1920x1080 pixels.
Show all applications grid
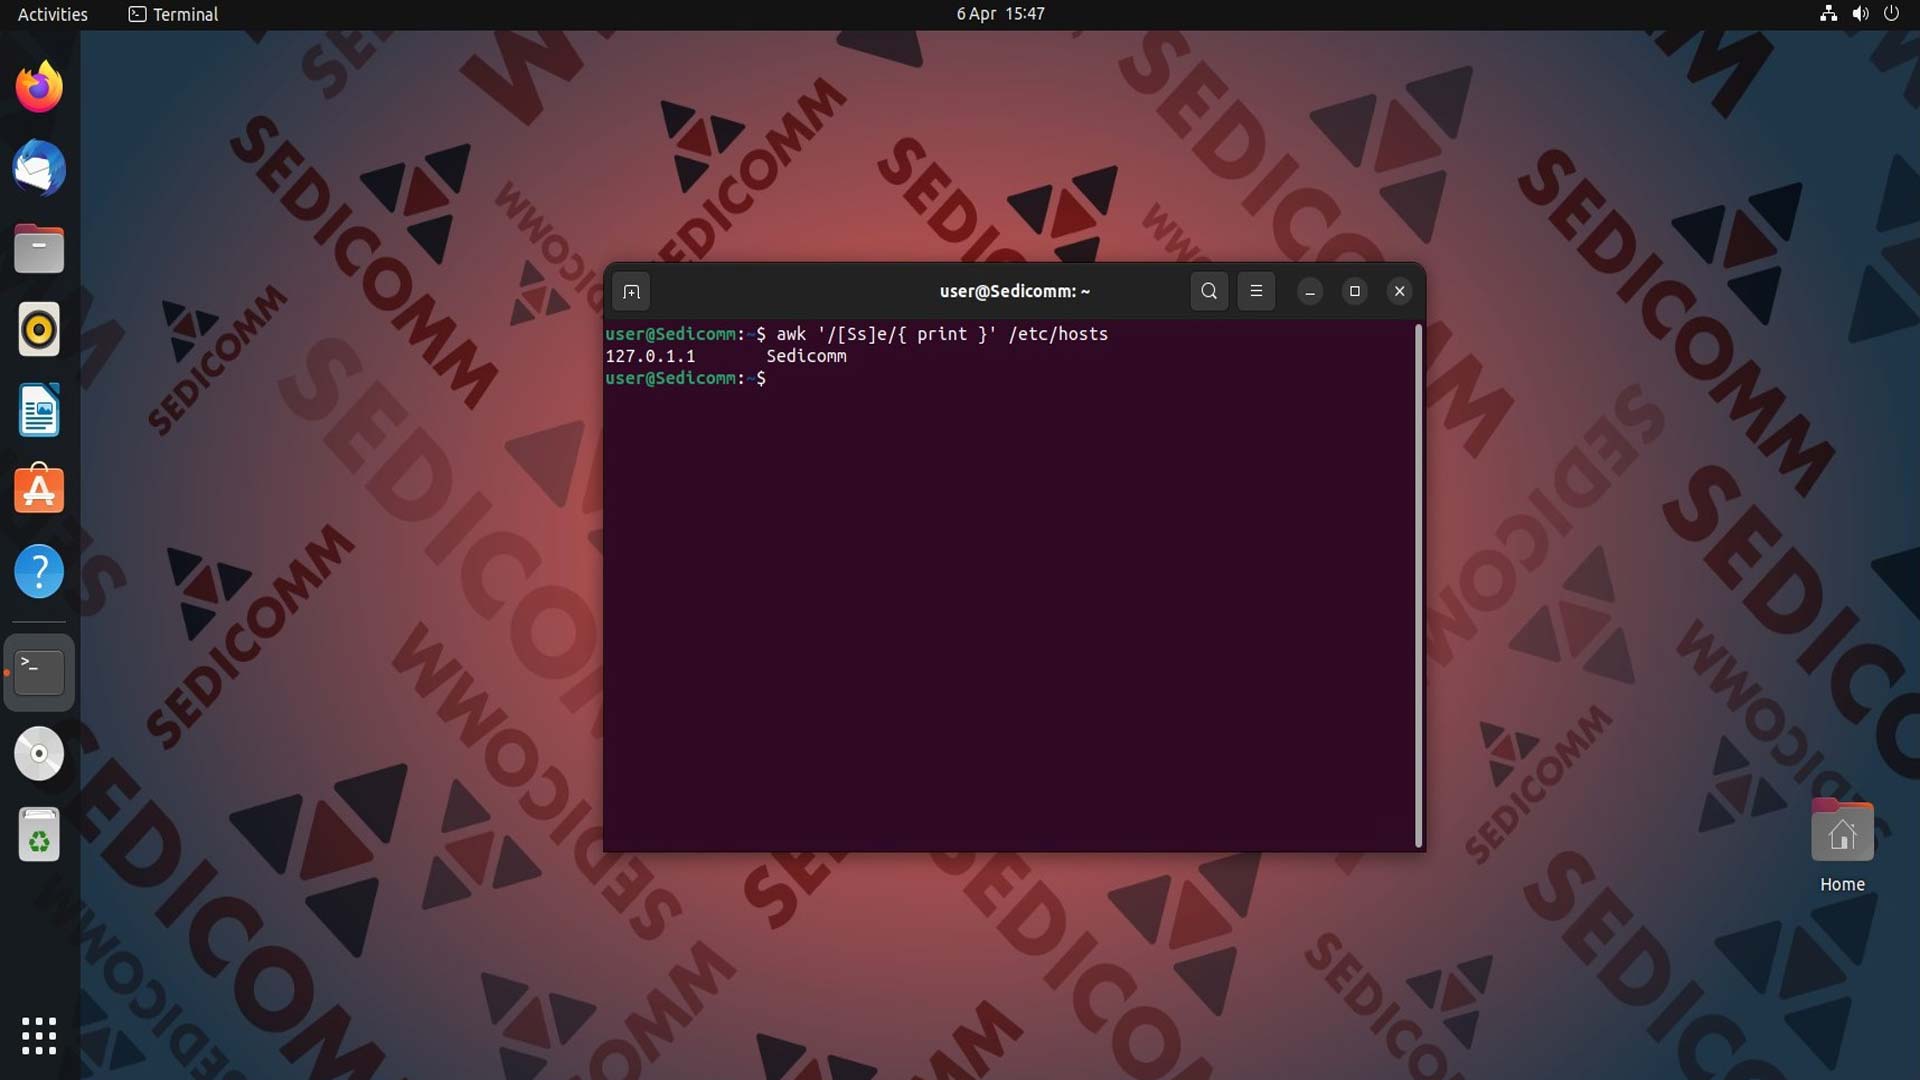[x=39, y=1035]
